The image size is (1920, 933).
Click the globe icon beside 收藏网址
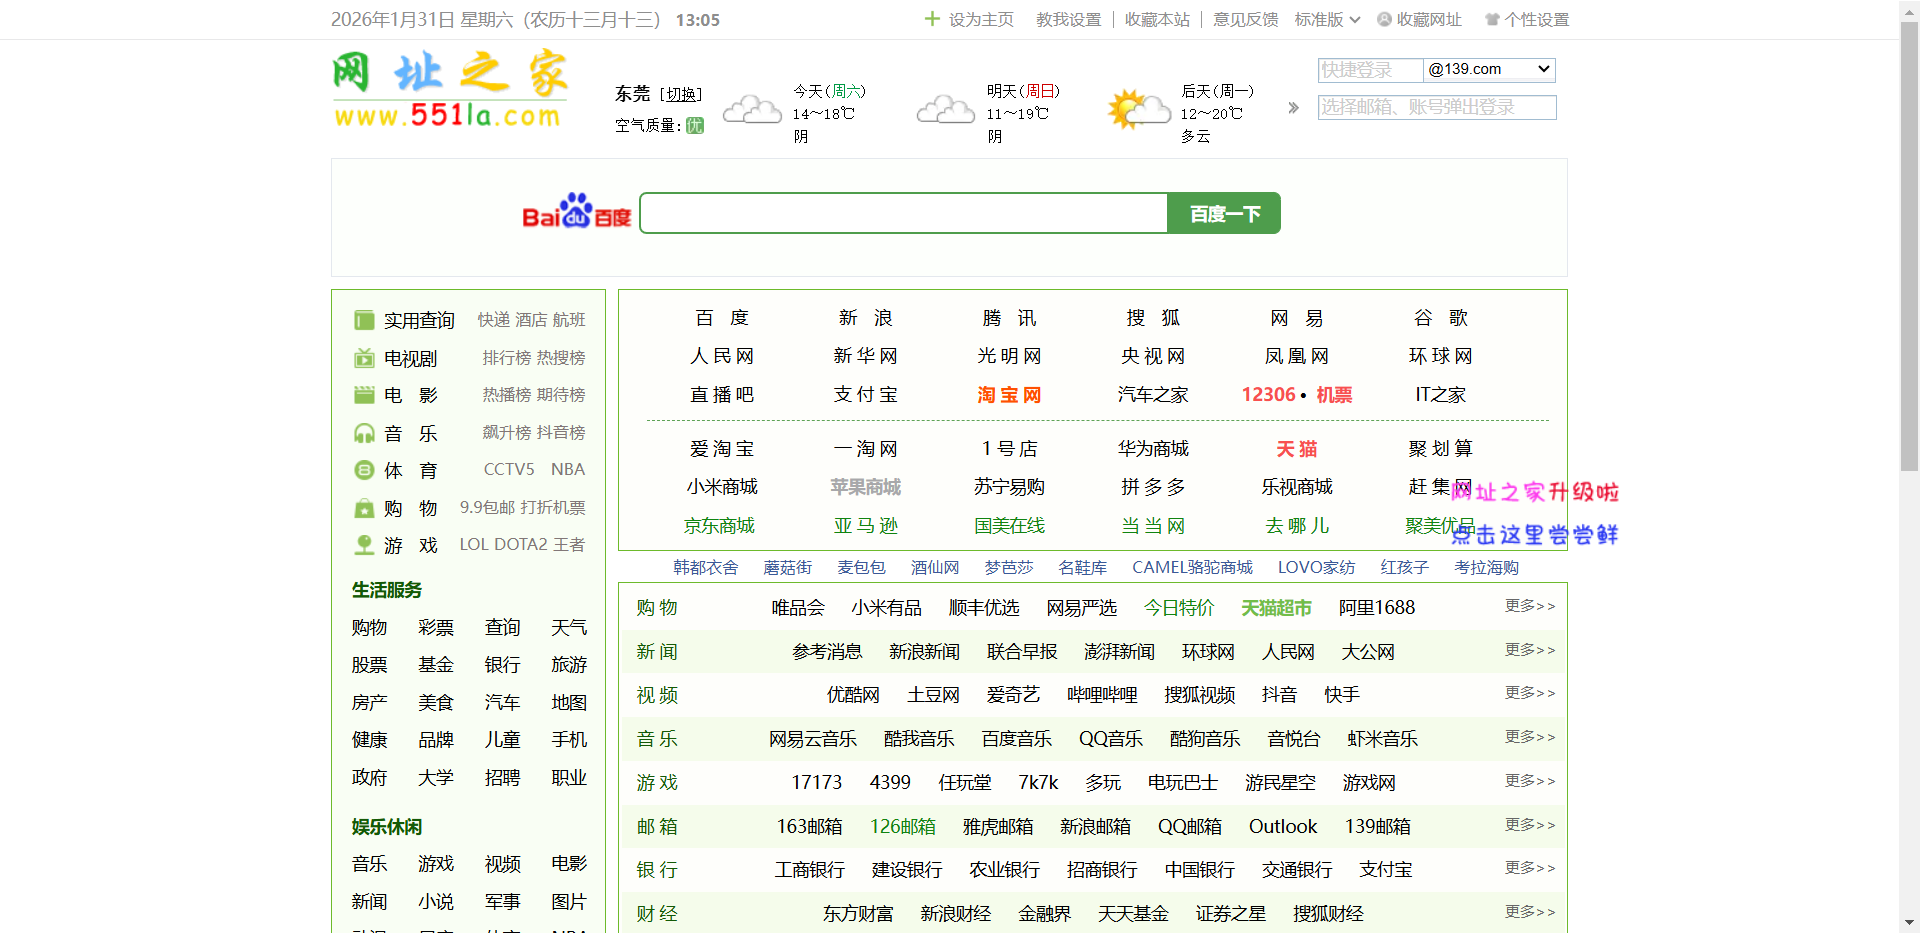coord(1384,19)
